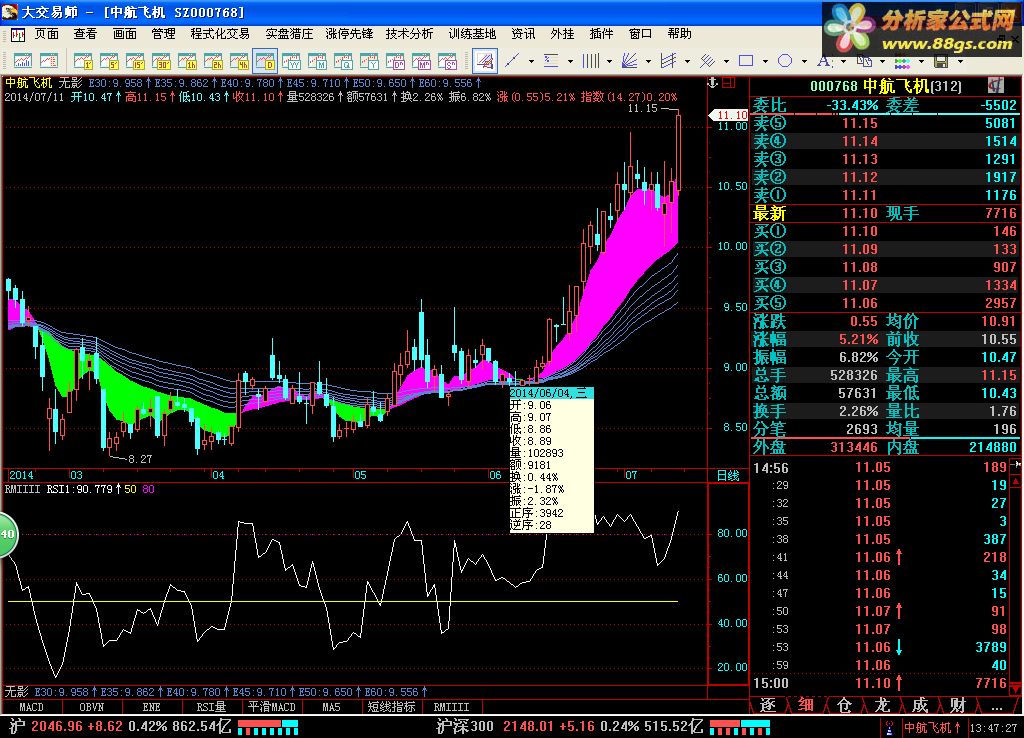
Task: Click the signal tower status icon
Action: click(x=889, y=727)
